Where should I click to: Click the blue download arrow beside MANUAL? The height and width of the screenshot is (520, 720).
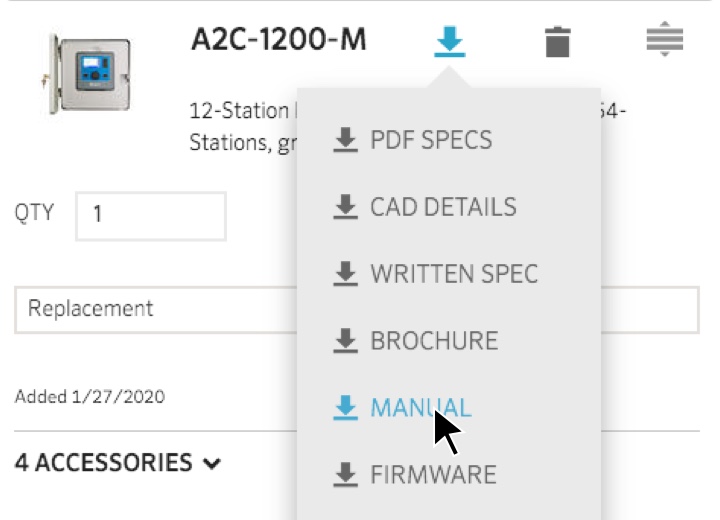click(x=345, y=407)
